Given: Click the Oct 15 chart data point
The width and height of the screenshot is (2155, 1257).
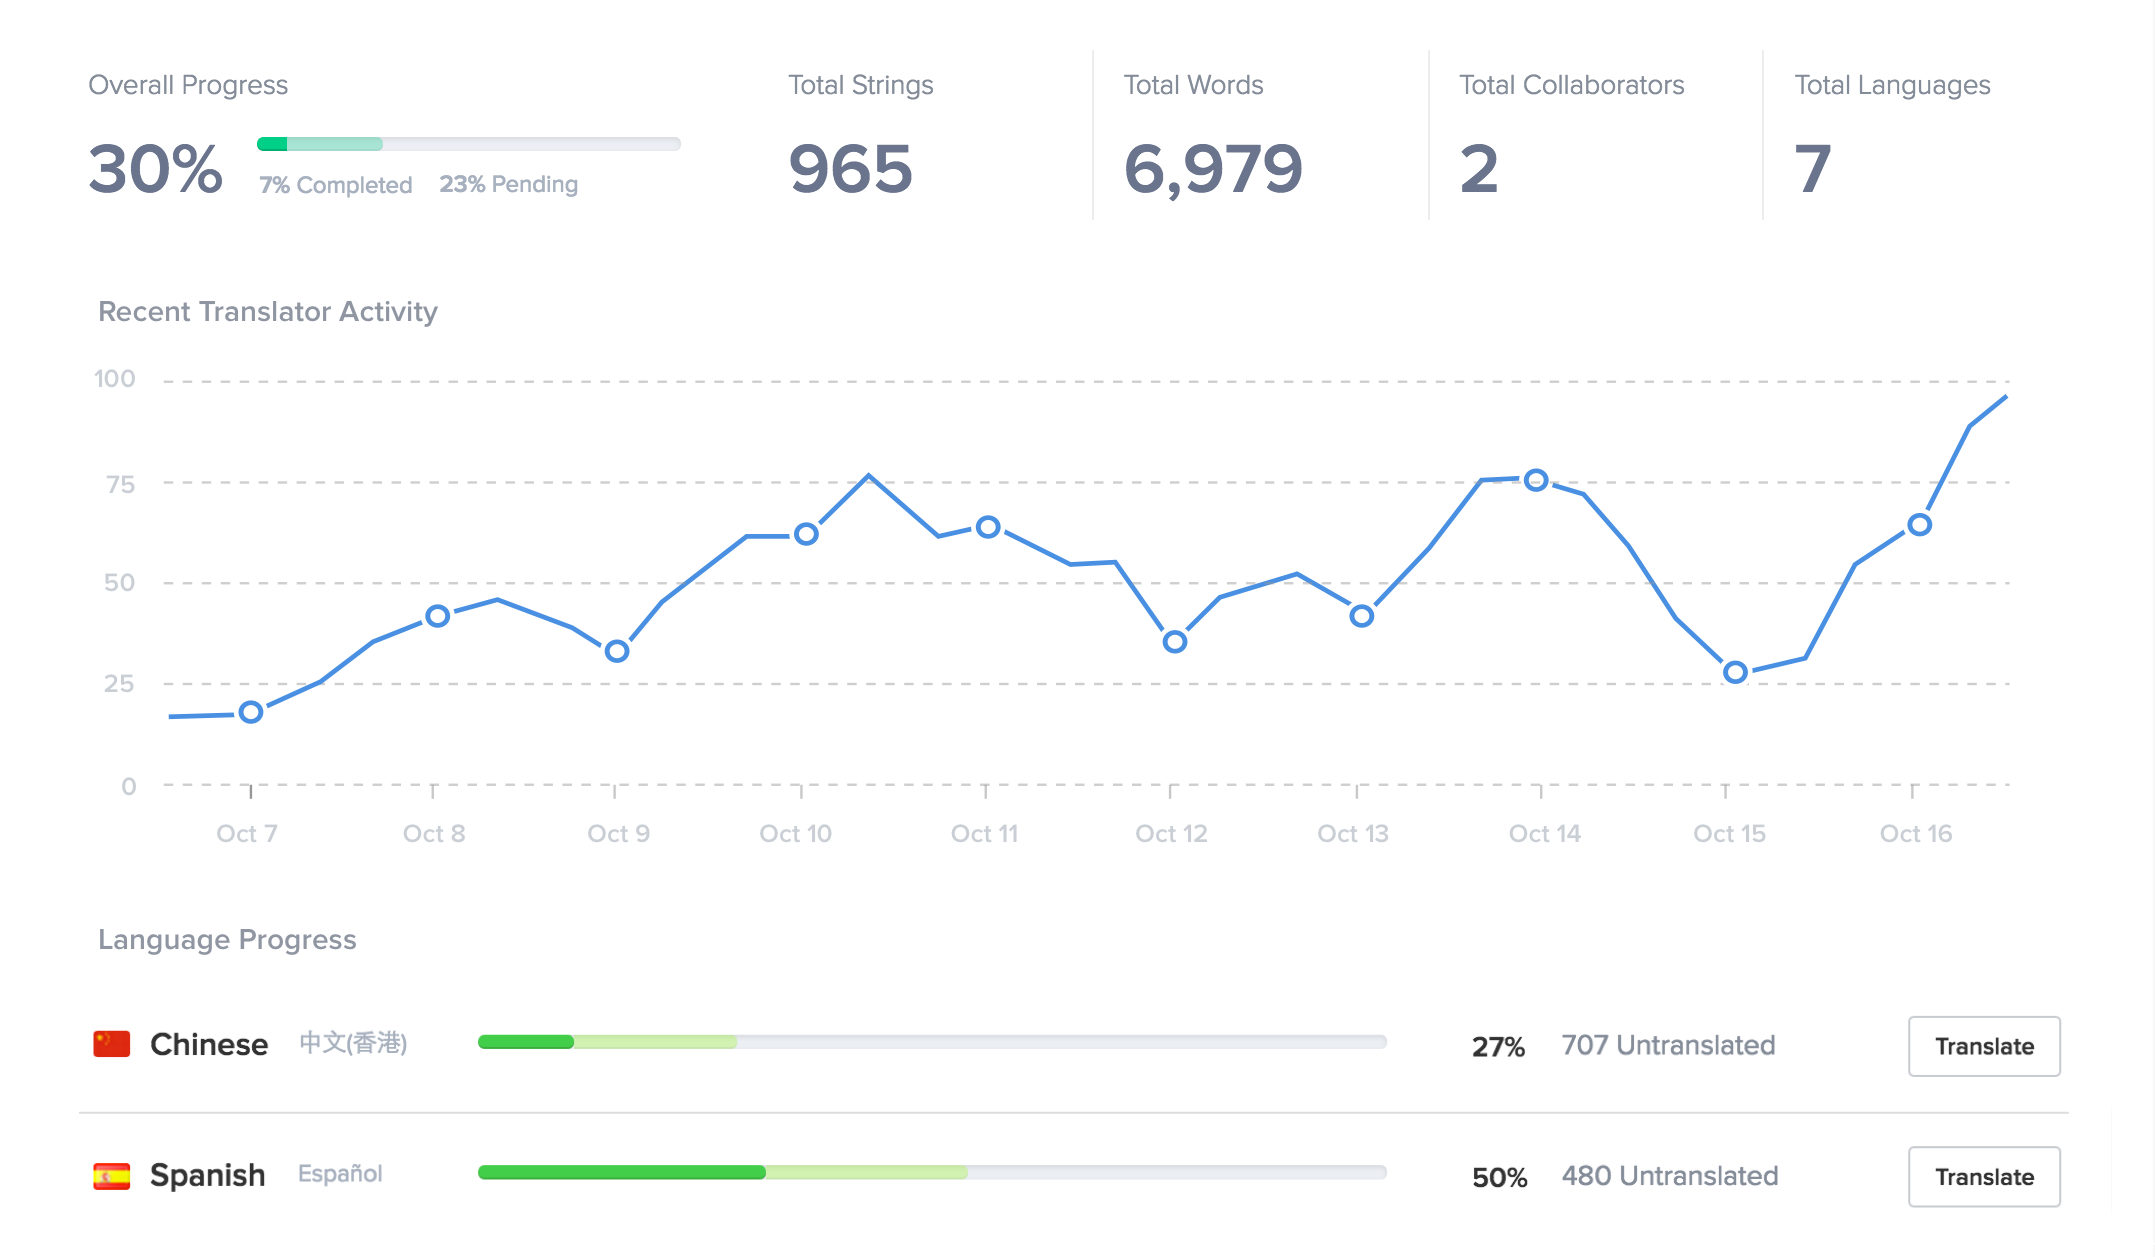Looking at the screenshot, I should coord(1736,672).
